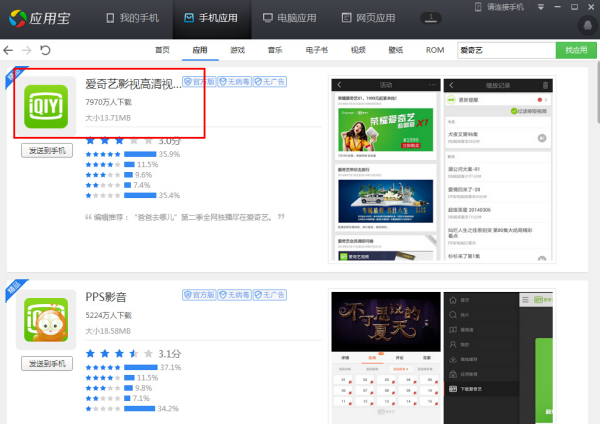The image size is (600, 424).
Task: Select the 首页 navigation item
Action: pos(162,50)
